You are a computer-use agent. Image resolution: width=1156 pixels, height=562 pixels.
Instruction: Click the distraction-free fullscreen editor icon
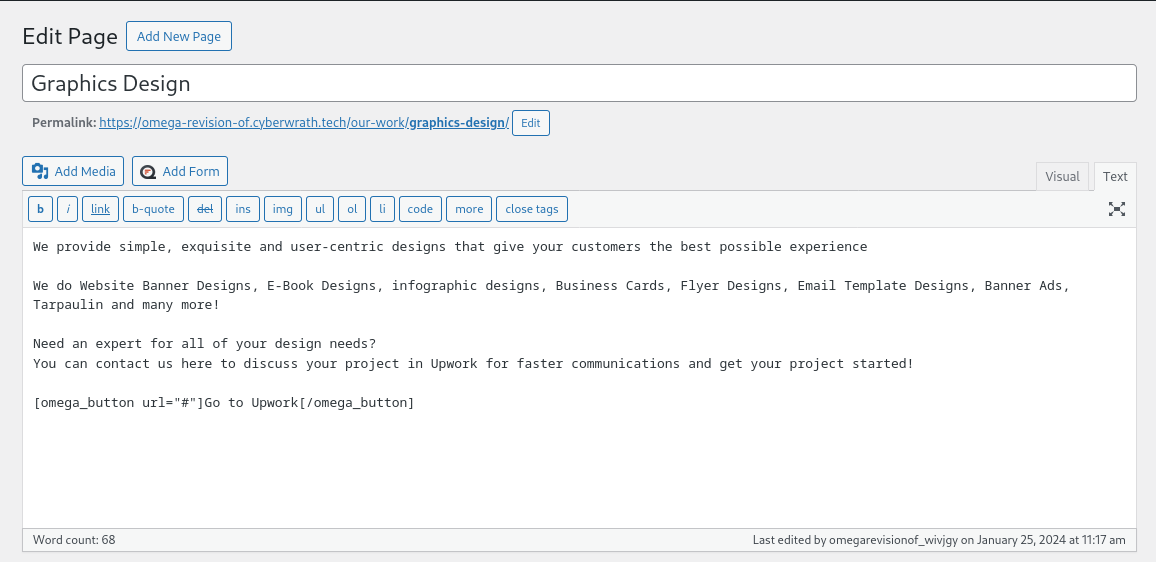pyautogui.click(x=1117, y=209)
